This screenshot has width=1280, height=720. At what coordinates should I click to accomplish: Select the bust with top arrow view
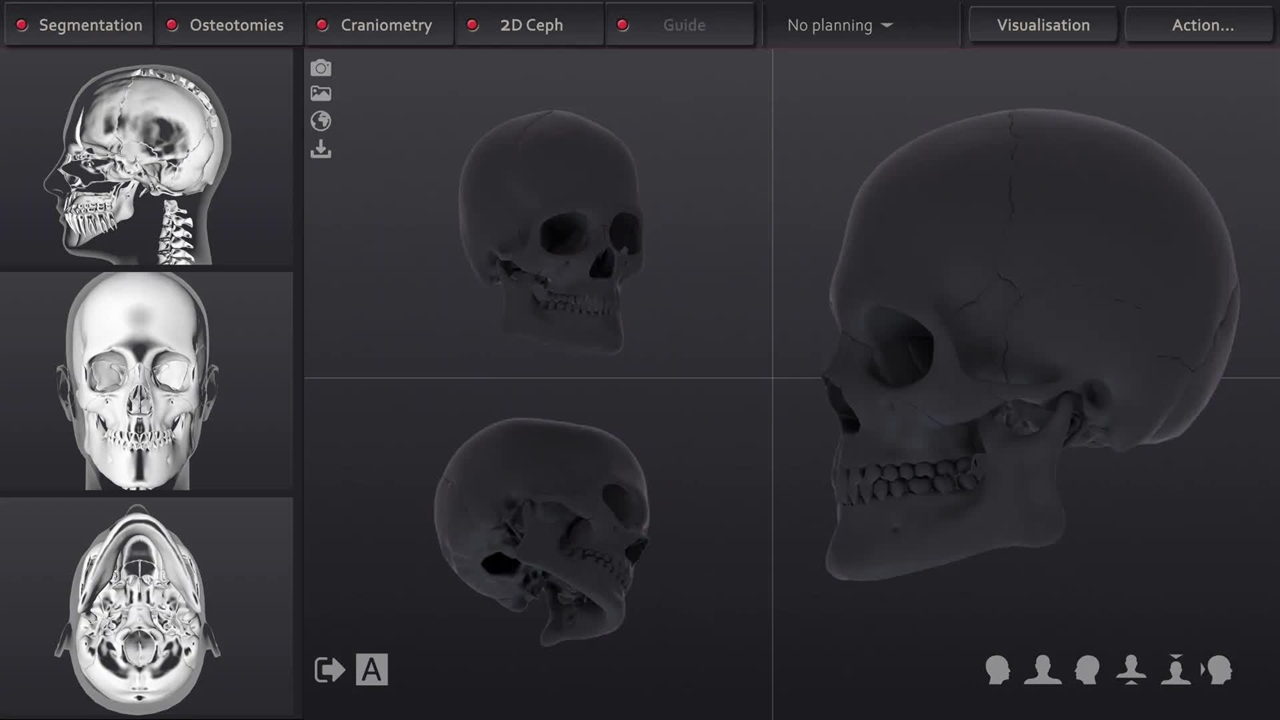coord(1175,670)
